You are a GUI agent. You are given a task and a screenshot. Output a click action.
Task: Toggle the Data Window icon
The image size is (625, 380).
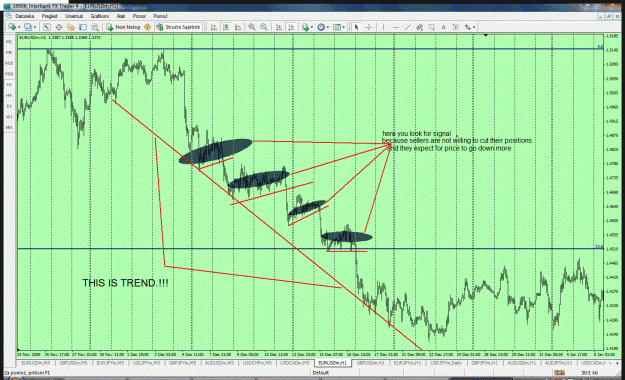pos(59,27)
